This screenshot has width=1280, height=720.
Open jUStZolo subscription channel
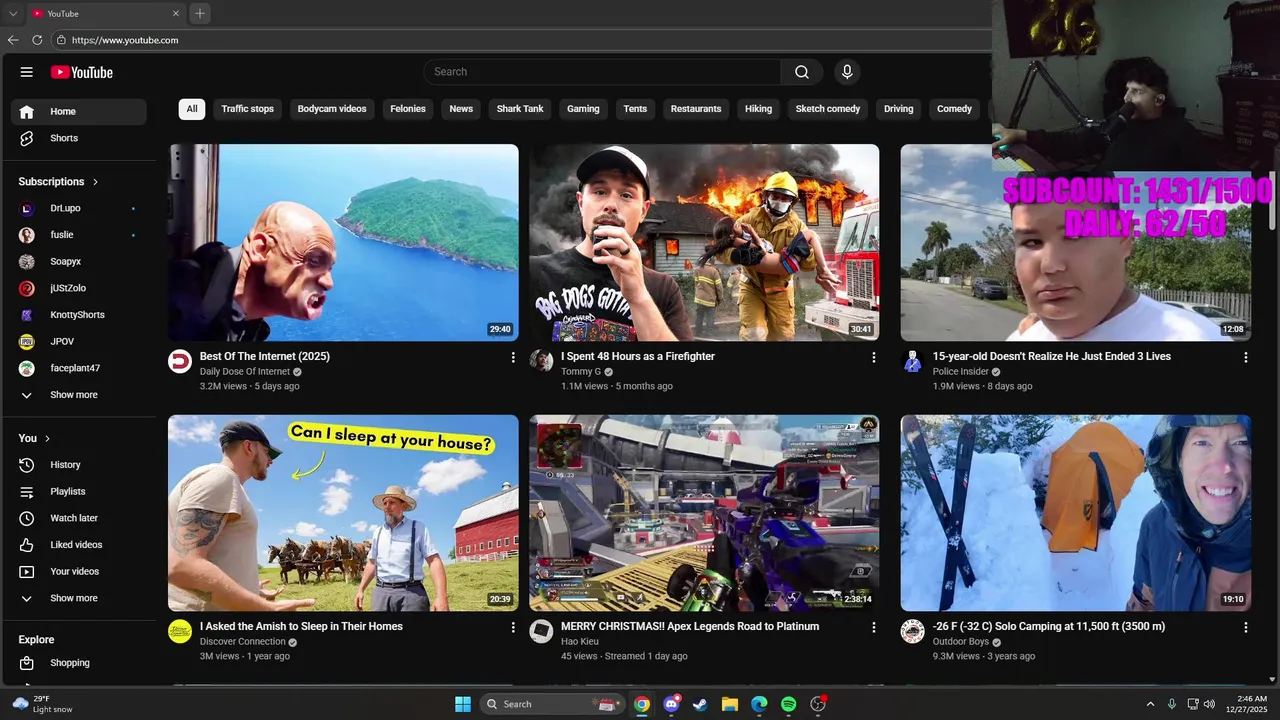click(78, 288)
